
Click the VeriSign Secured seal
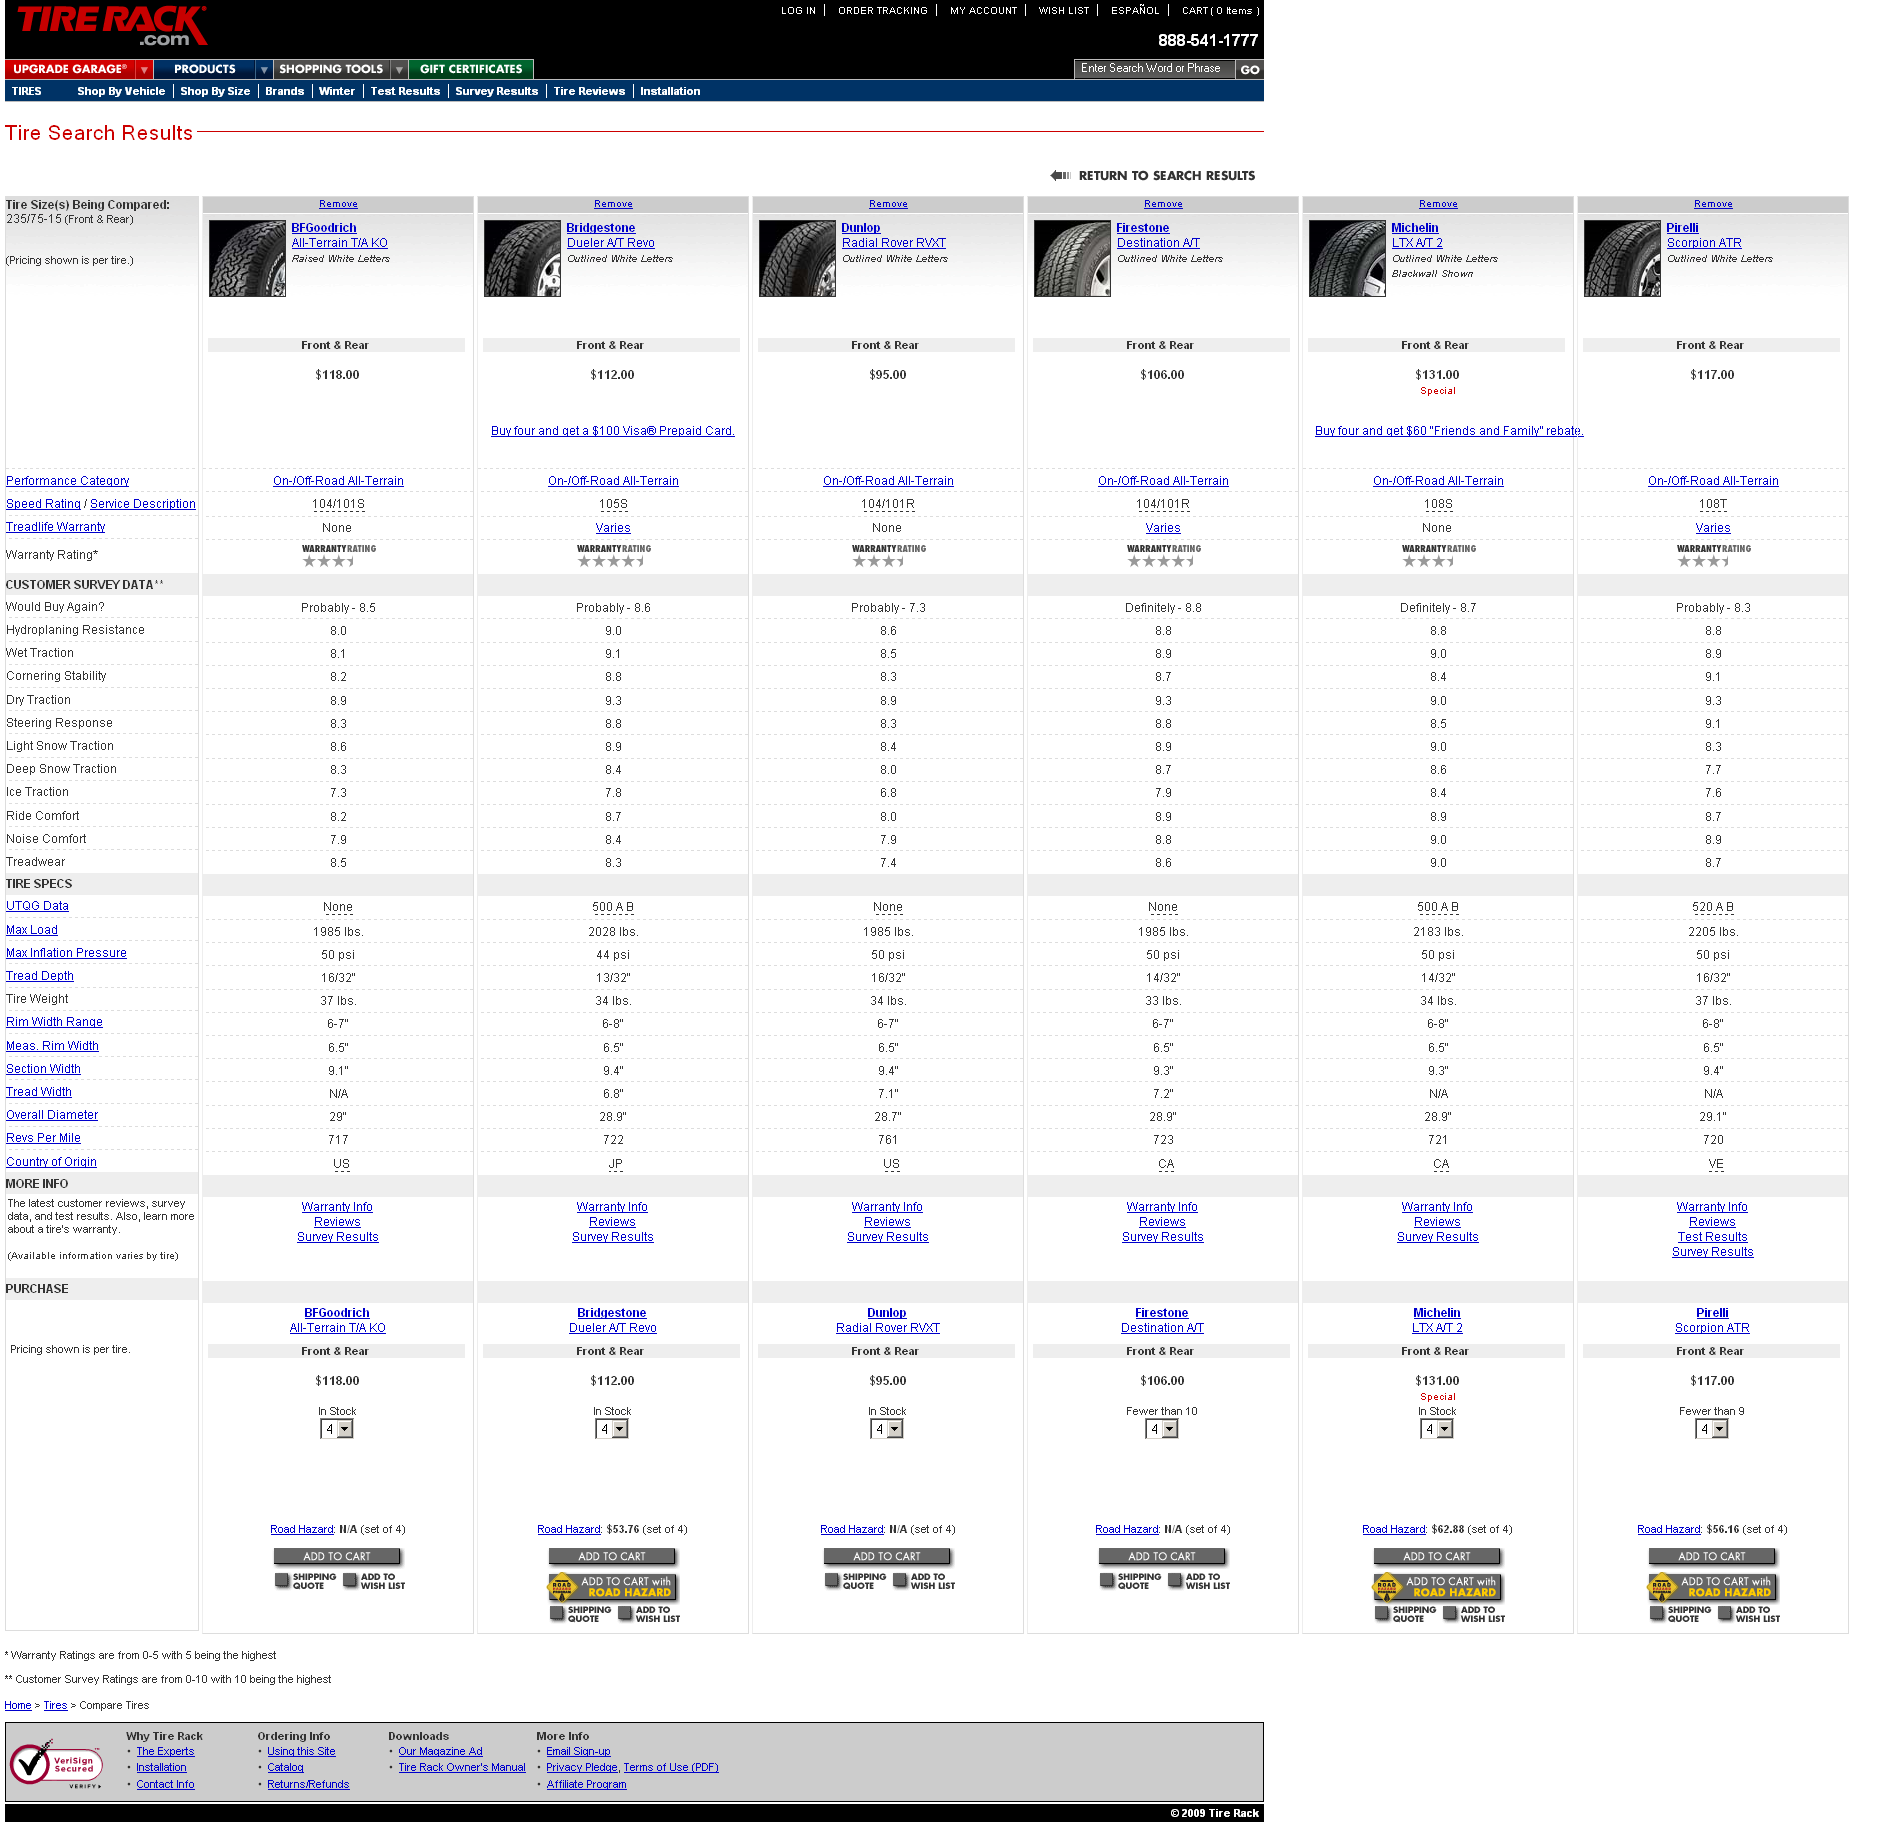[56, 1764]
